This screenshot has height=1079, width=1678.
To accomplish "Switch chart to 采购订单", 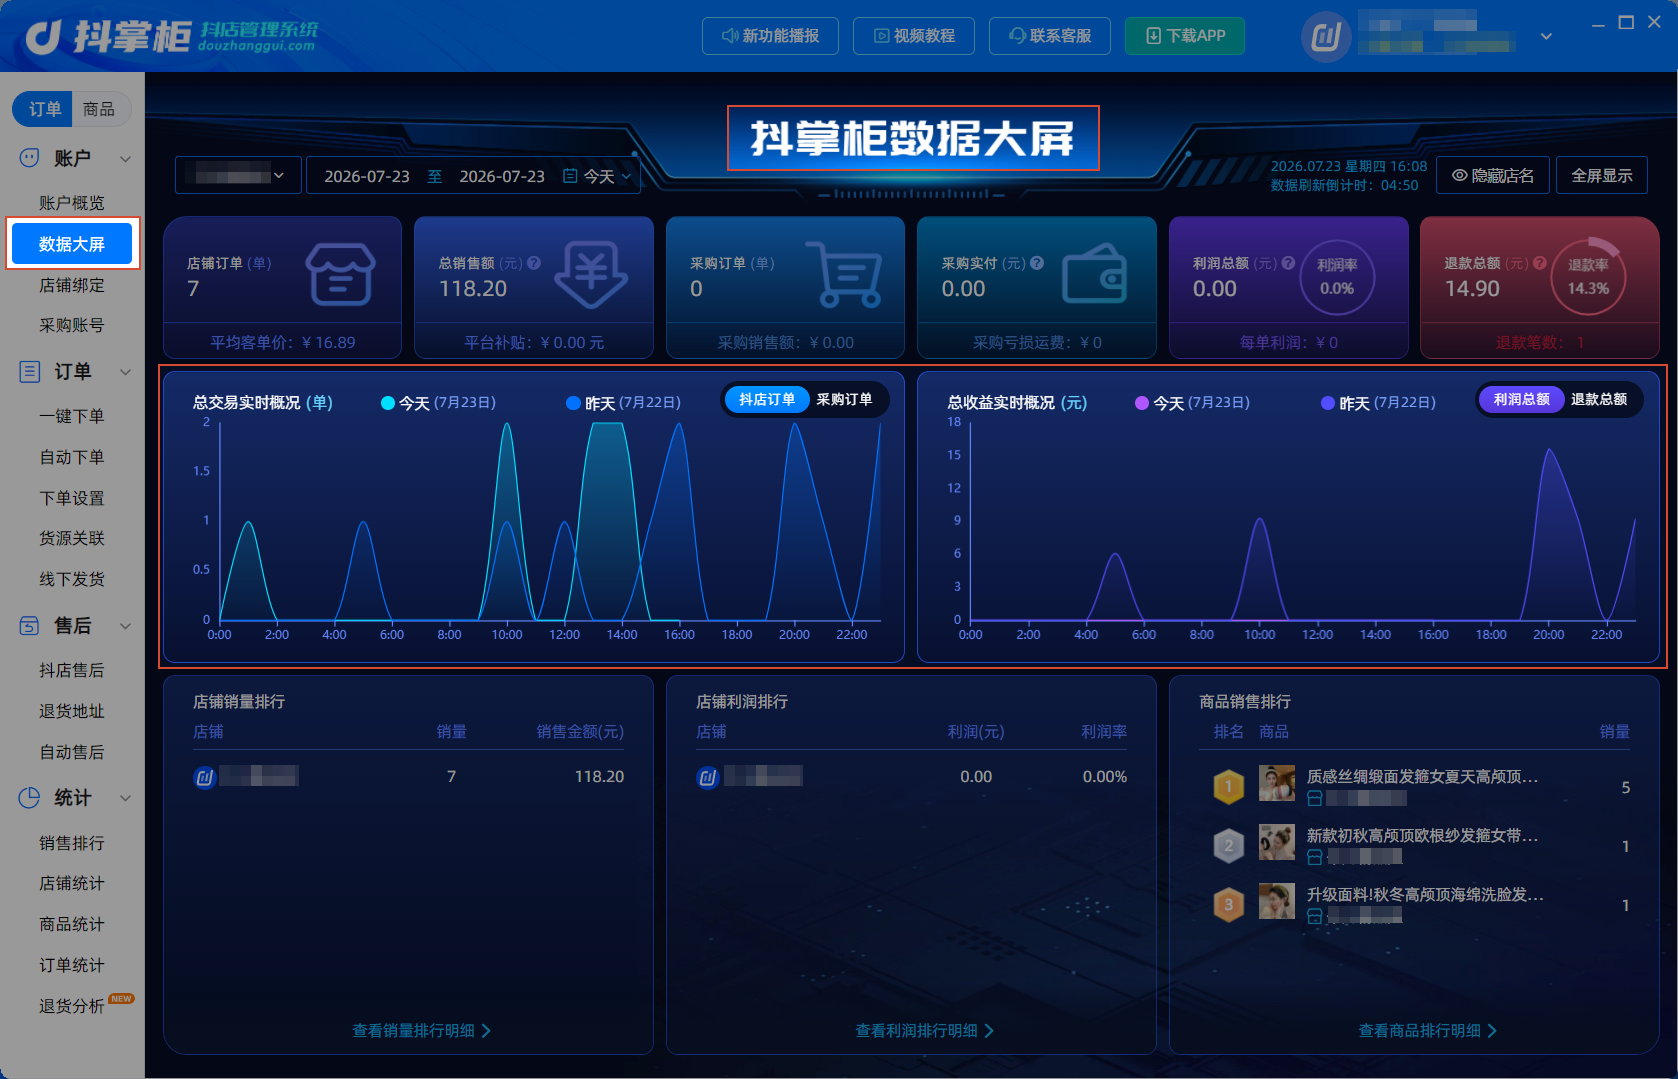I will 844,399.
